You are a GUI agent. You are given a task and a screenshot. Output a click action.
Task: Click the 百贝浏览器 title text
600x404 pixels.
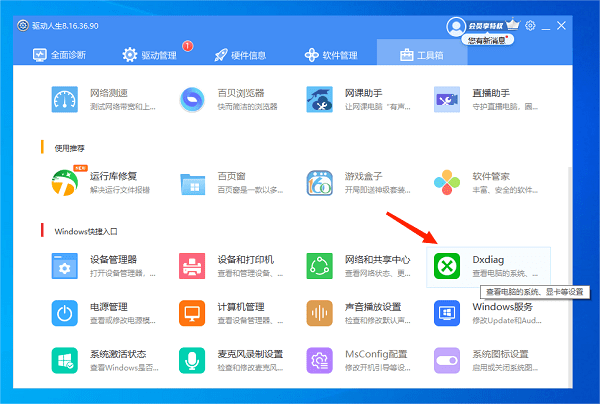[241, 93]
